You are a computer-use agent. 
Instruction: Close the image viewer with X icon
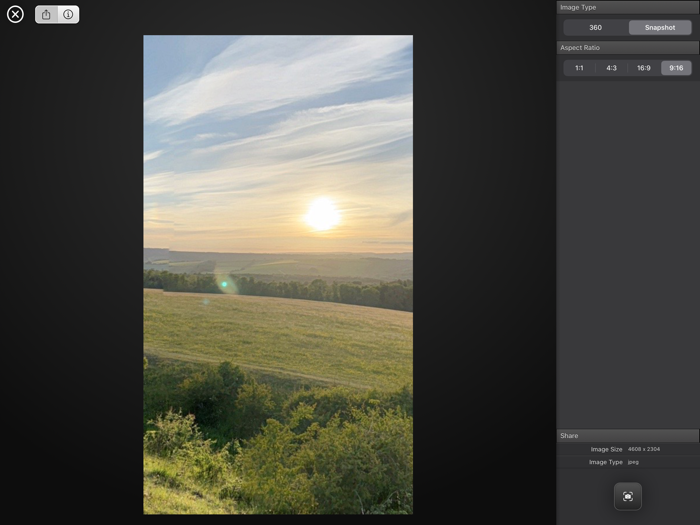click(x=15, y=14)
